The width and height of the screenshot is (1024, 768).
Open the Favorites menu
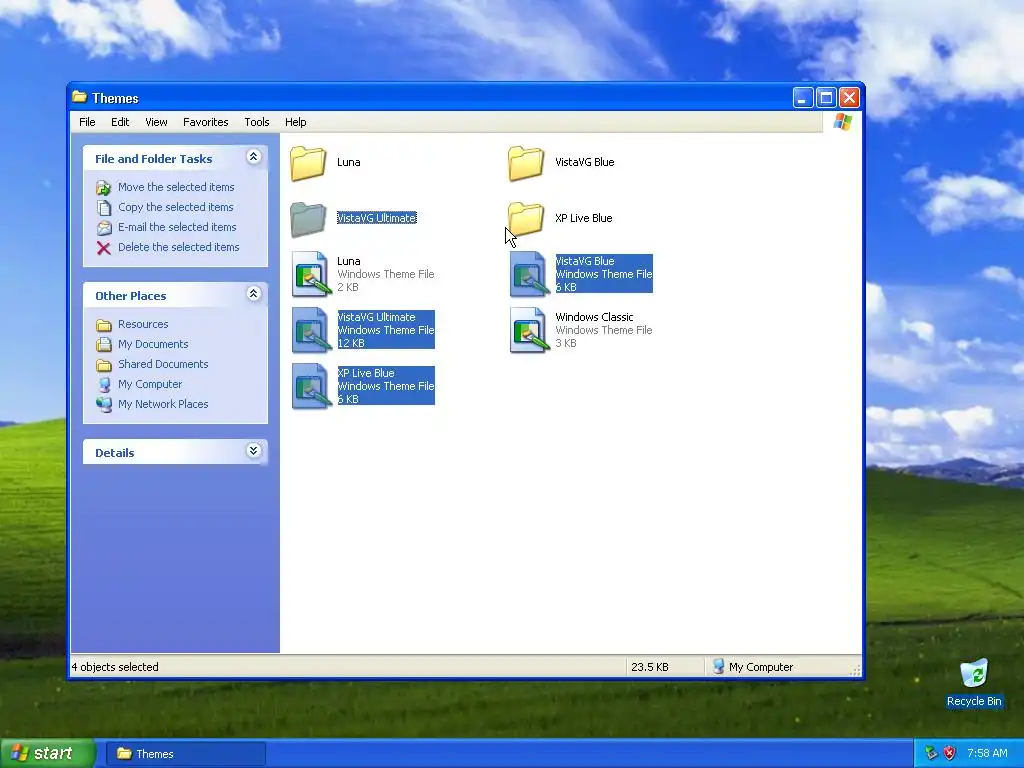coord(206,122)
